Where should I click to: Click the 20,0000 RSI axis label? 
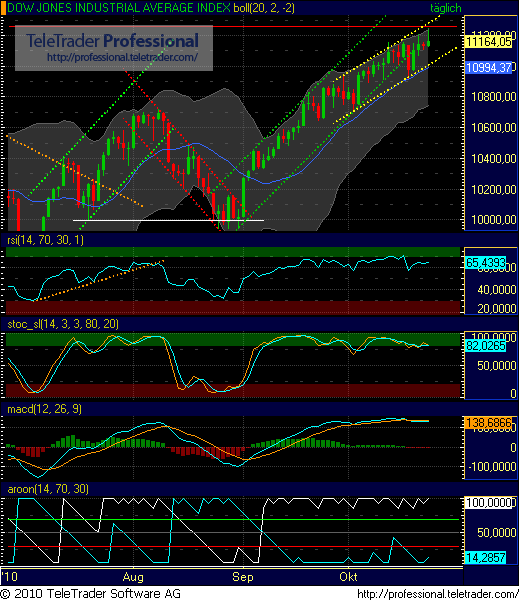click(496, 308)
